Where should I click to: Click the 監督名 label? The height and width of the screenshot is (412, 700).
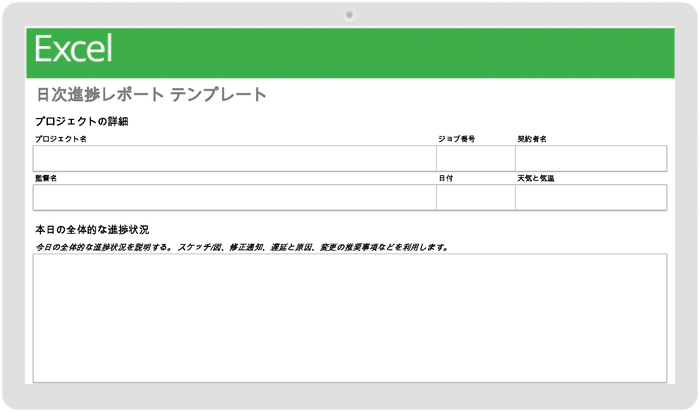pos(46,178)
